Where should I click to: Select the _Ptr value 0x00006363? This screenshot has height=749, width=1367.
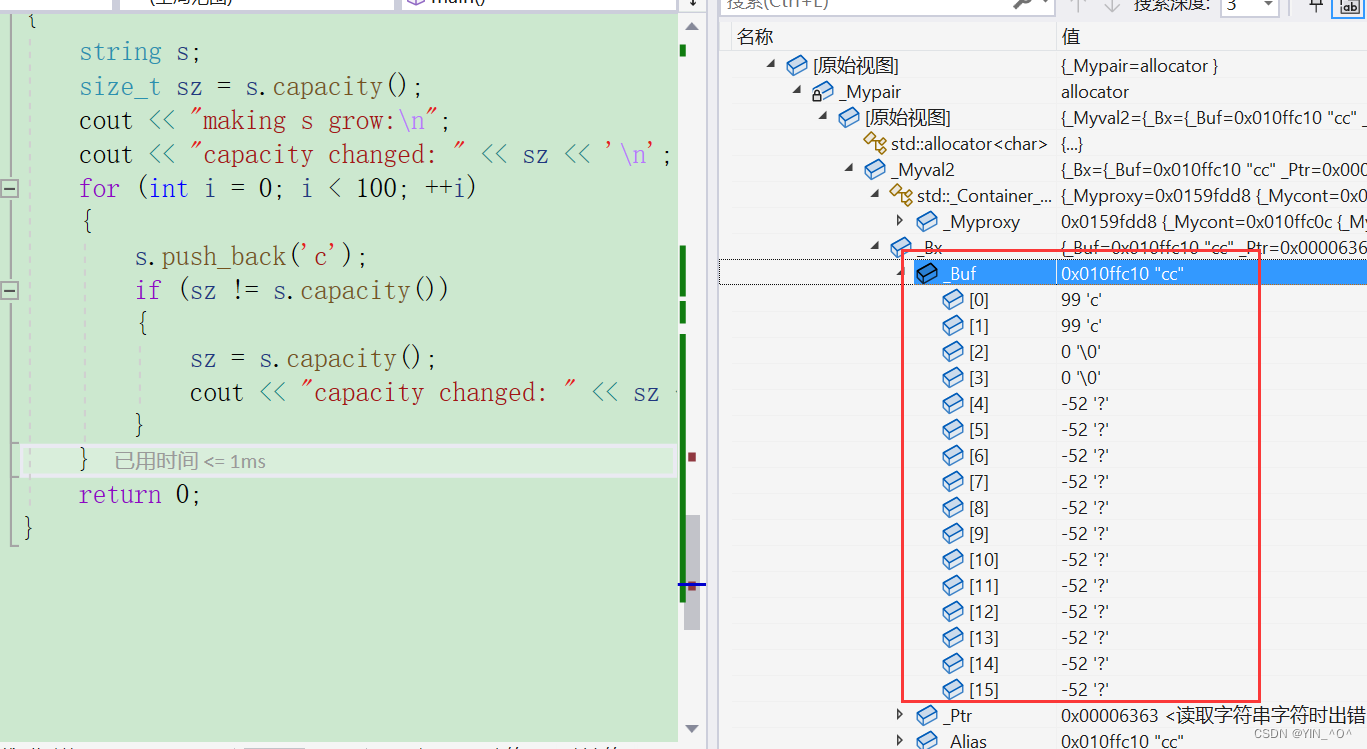(1111, 715)
